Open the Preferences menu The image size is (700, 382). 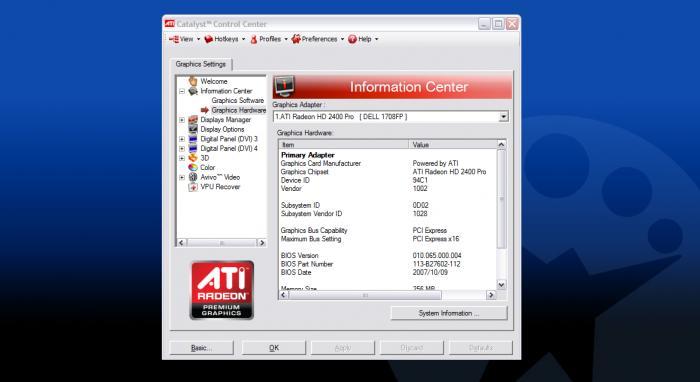point(318,39)
